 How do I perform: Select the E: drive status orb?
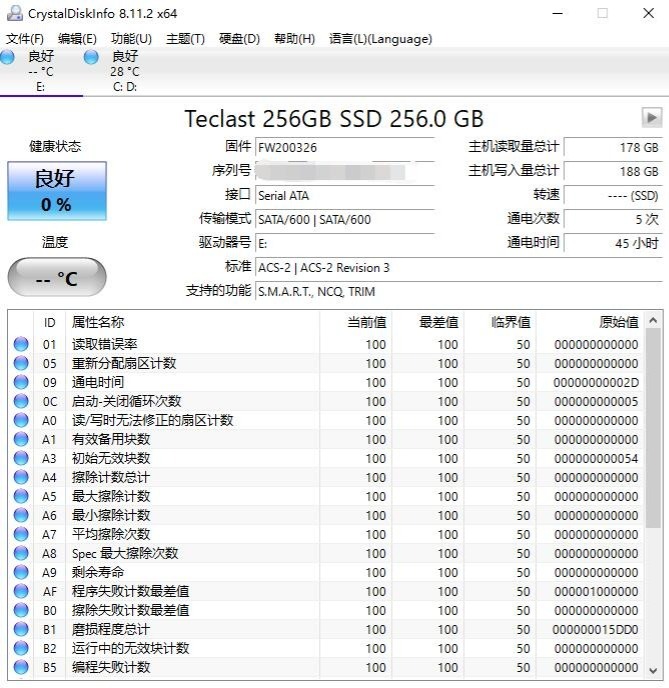(x=8, y=58)
